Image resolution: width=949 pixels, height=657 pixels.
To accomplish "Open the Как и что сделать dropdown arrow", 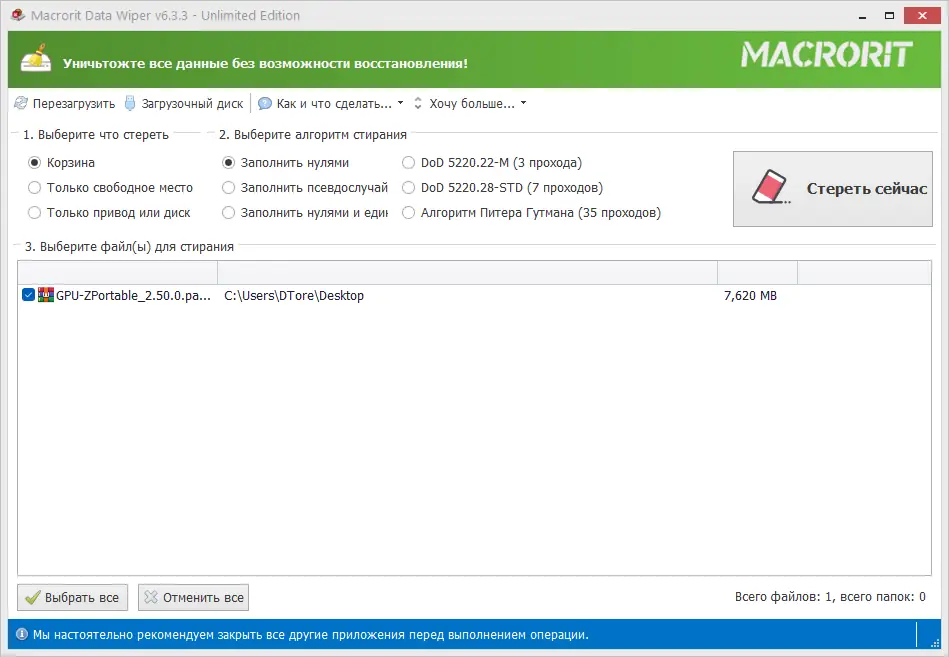I will pos(400,103).
